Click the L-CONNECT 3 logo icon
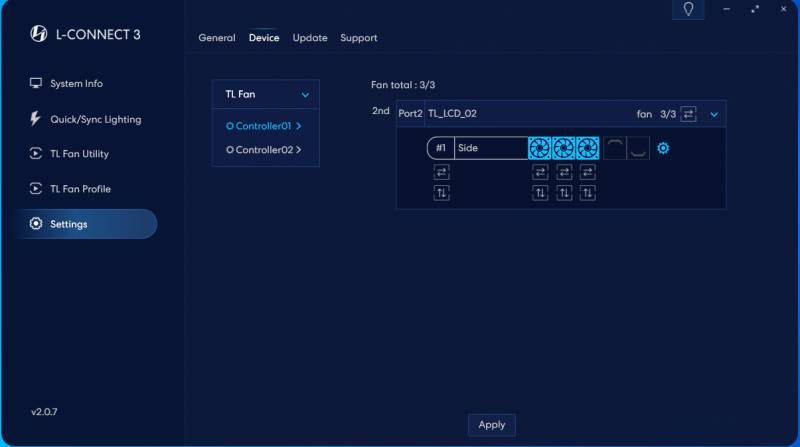This screenshot has height=447, width=800. point(38,34)
